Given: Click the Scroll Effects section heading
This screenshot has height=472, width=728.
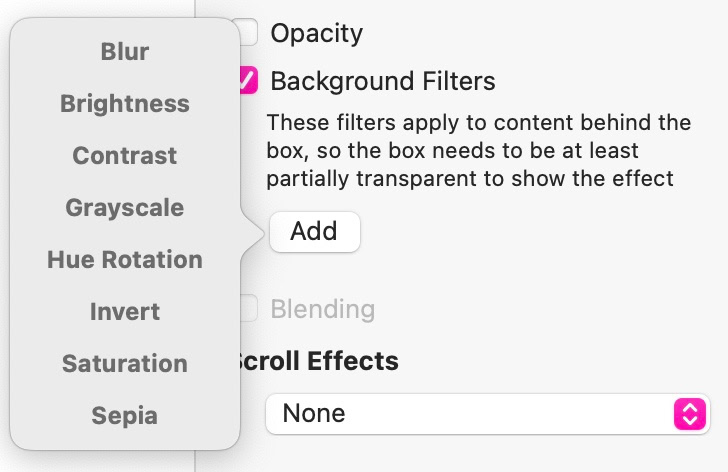Looking at the screenshot, I should click(x=318, y=361).
